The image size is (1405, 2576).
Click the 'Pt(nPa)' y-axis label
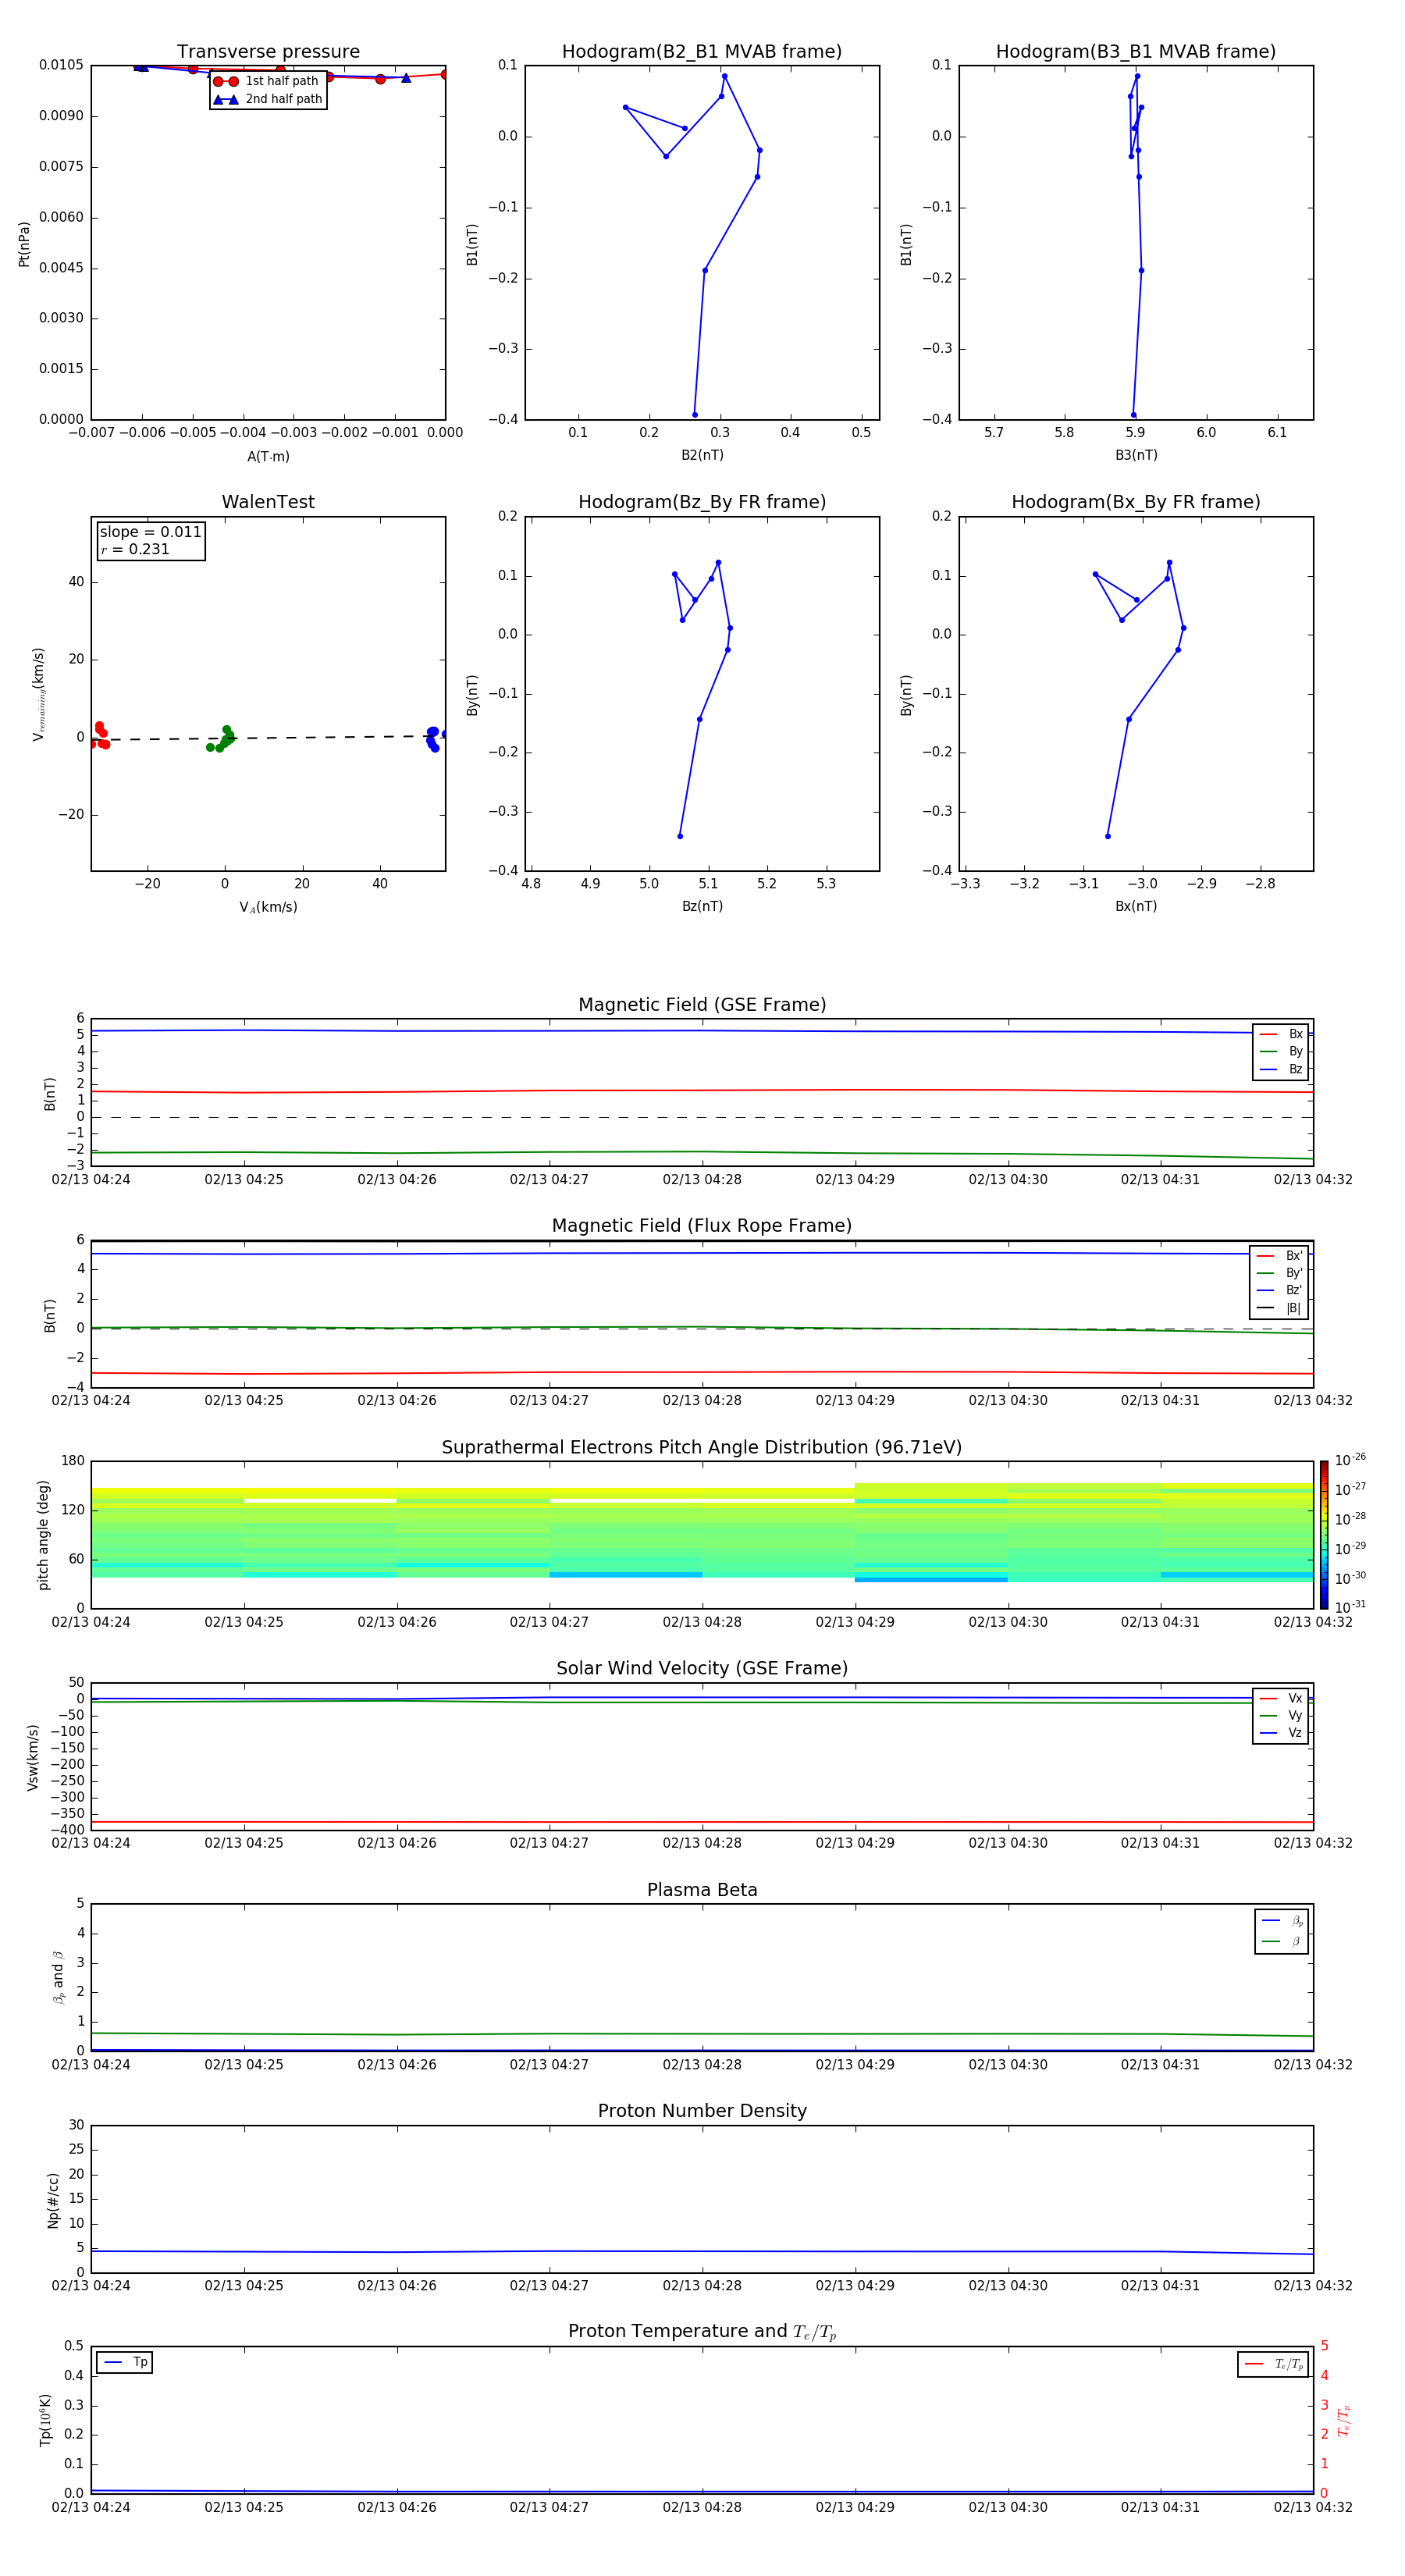pyautogui.click(x=24, y=244)
